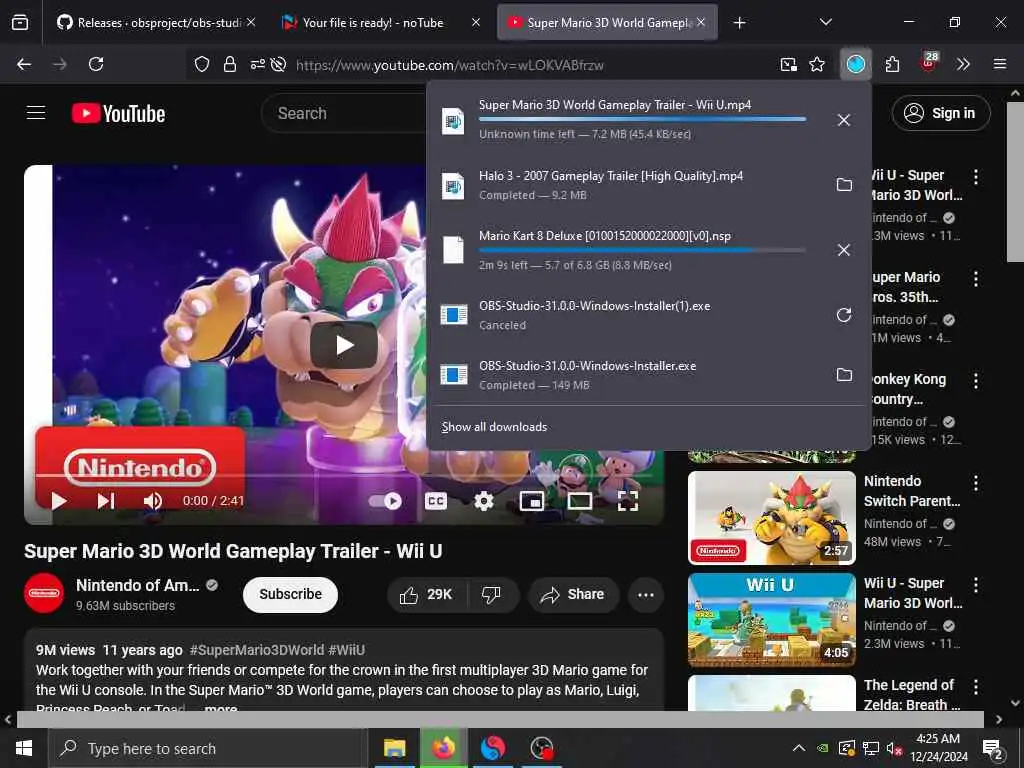
Task: Open the video settings gear
Action: (483, 501)
